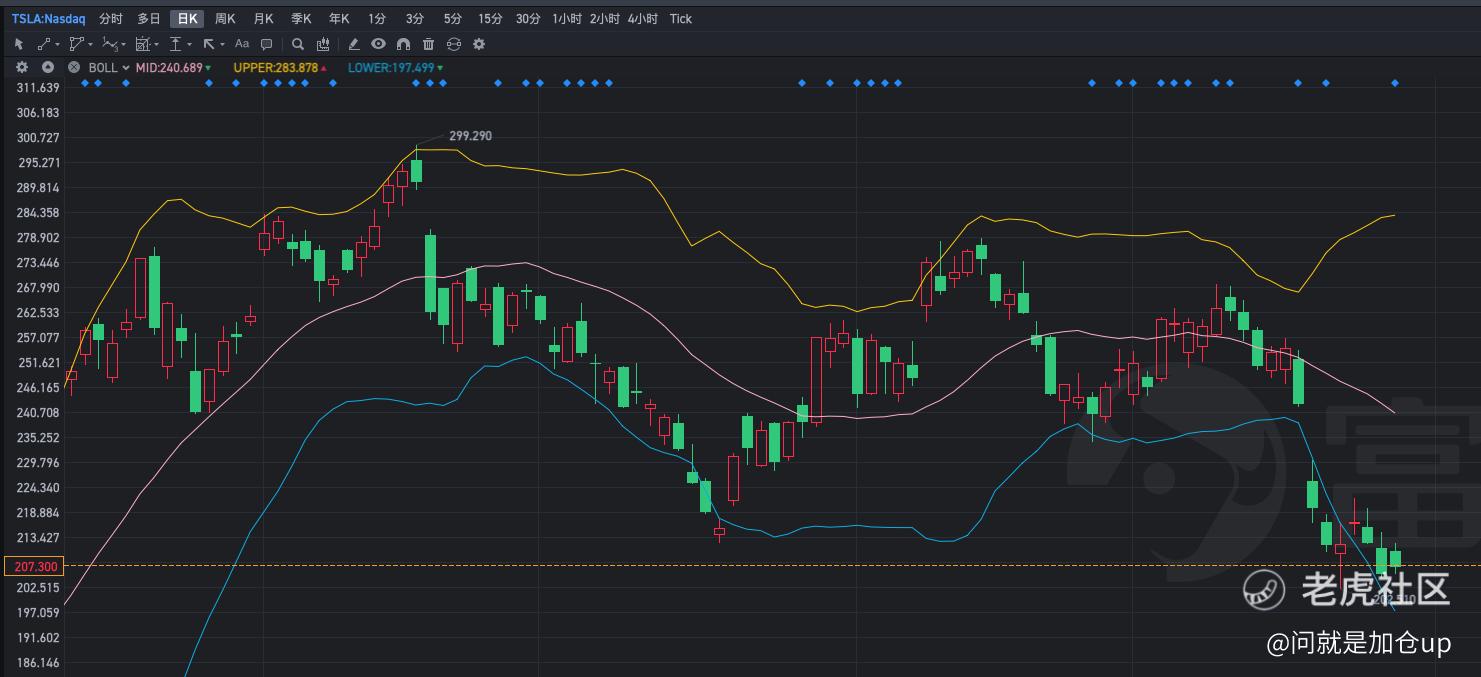Collapse the BOLL indicator with up-arrow icon
The height and width of the screenshot is (677, 1481).
click(x=48, y=67)
